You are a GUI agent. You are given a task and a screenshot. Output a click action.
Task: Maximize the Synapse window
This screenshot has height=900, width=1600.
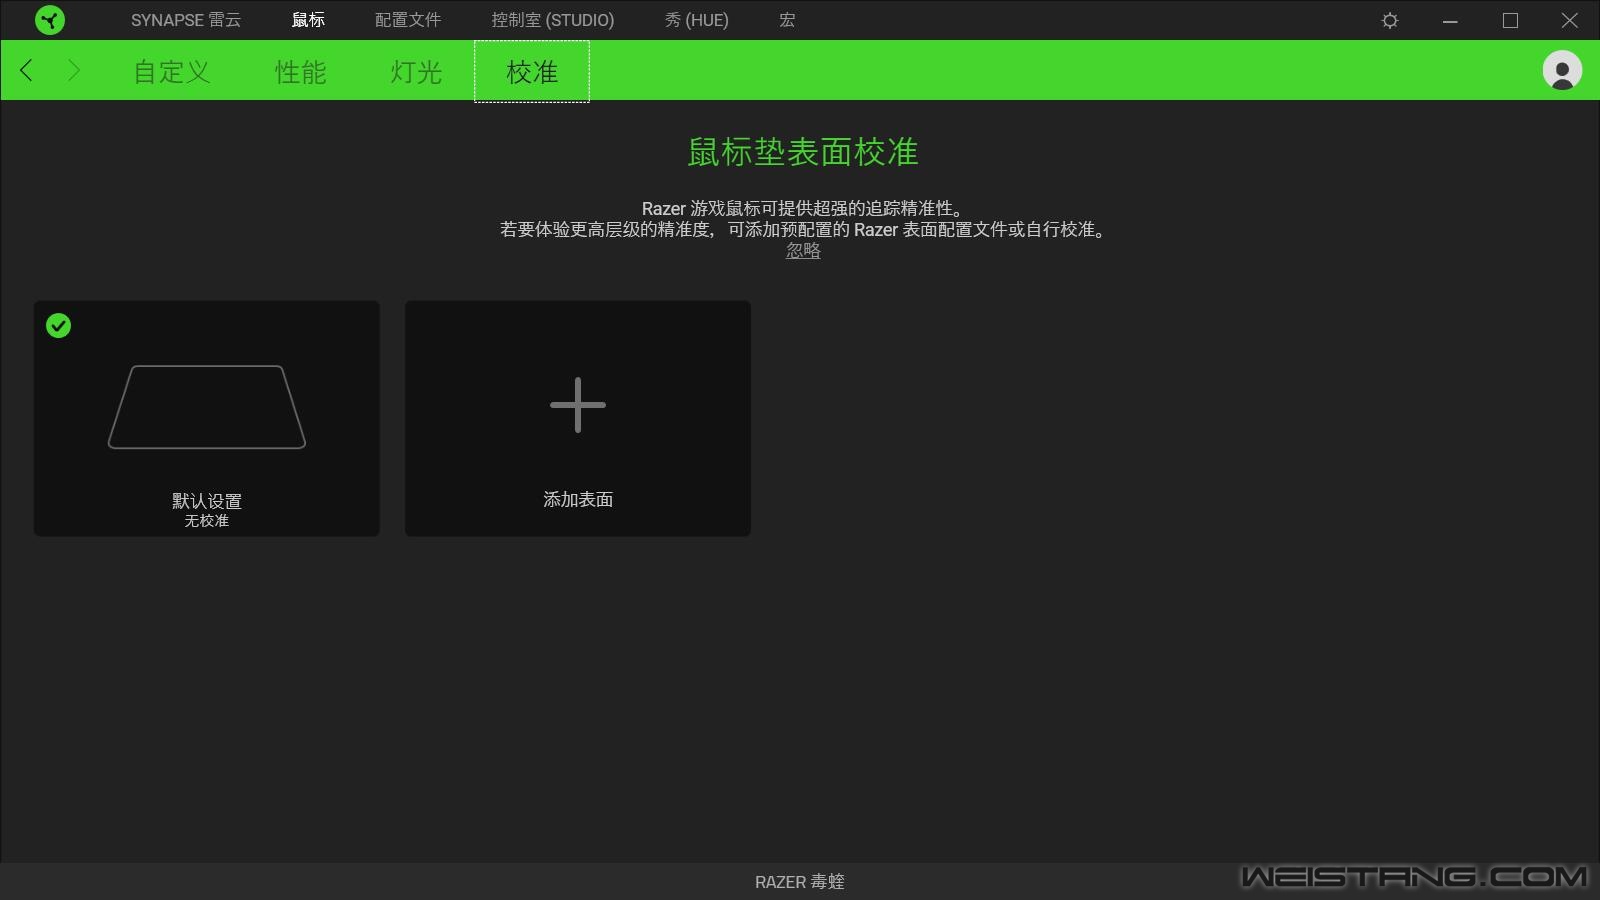click(x=1510, y=20)
